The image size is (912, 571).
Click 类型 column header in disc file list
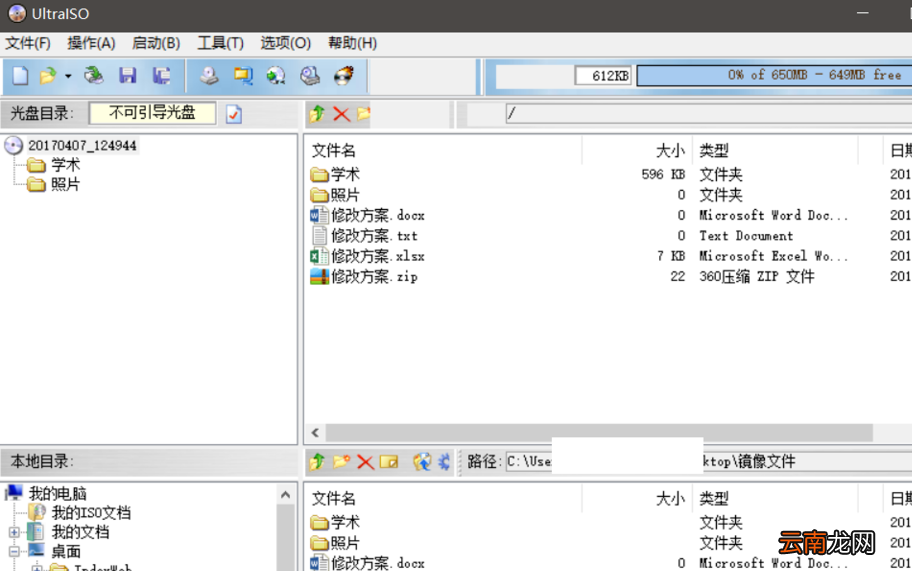[x=714, y=151]
